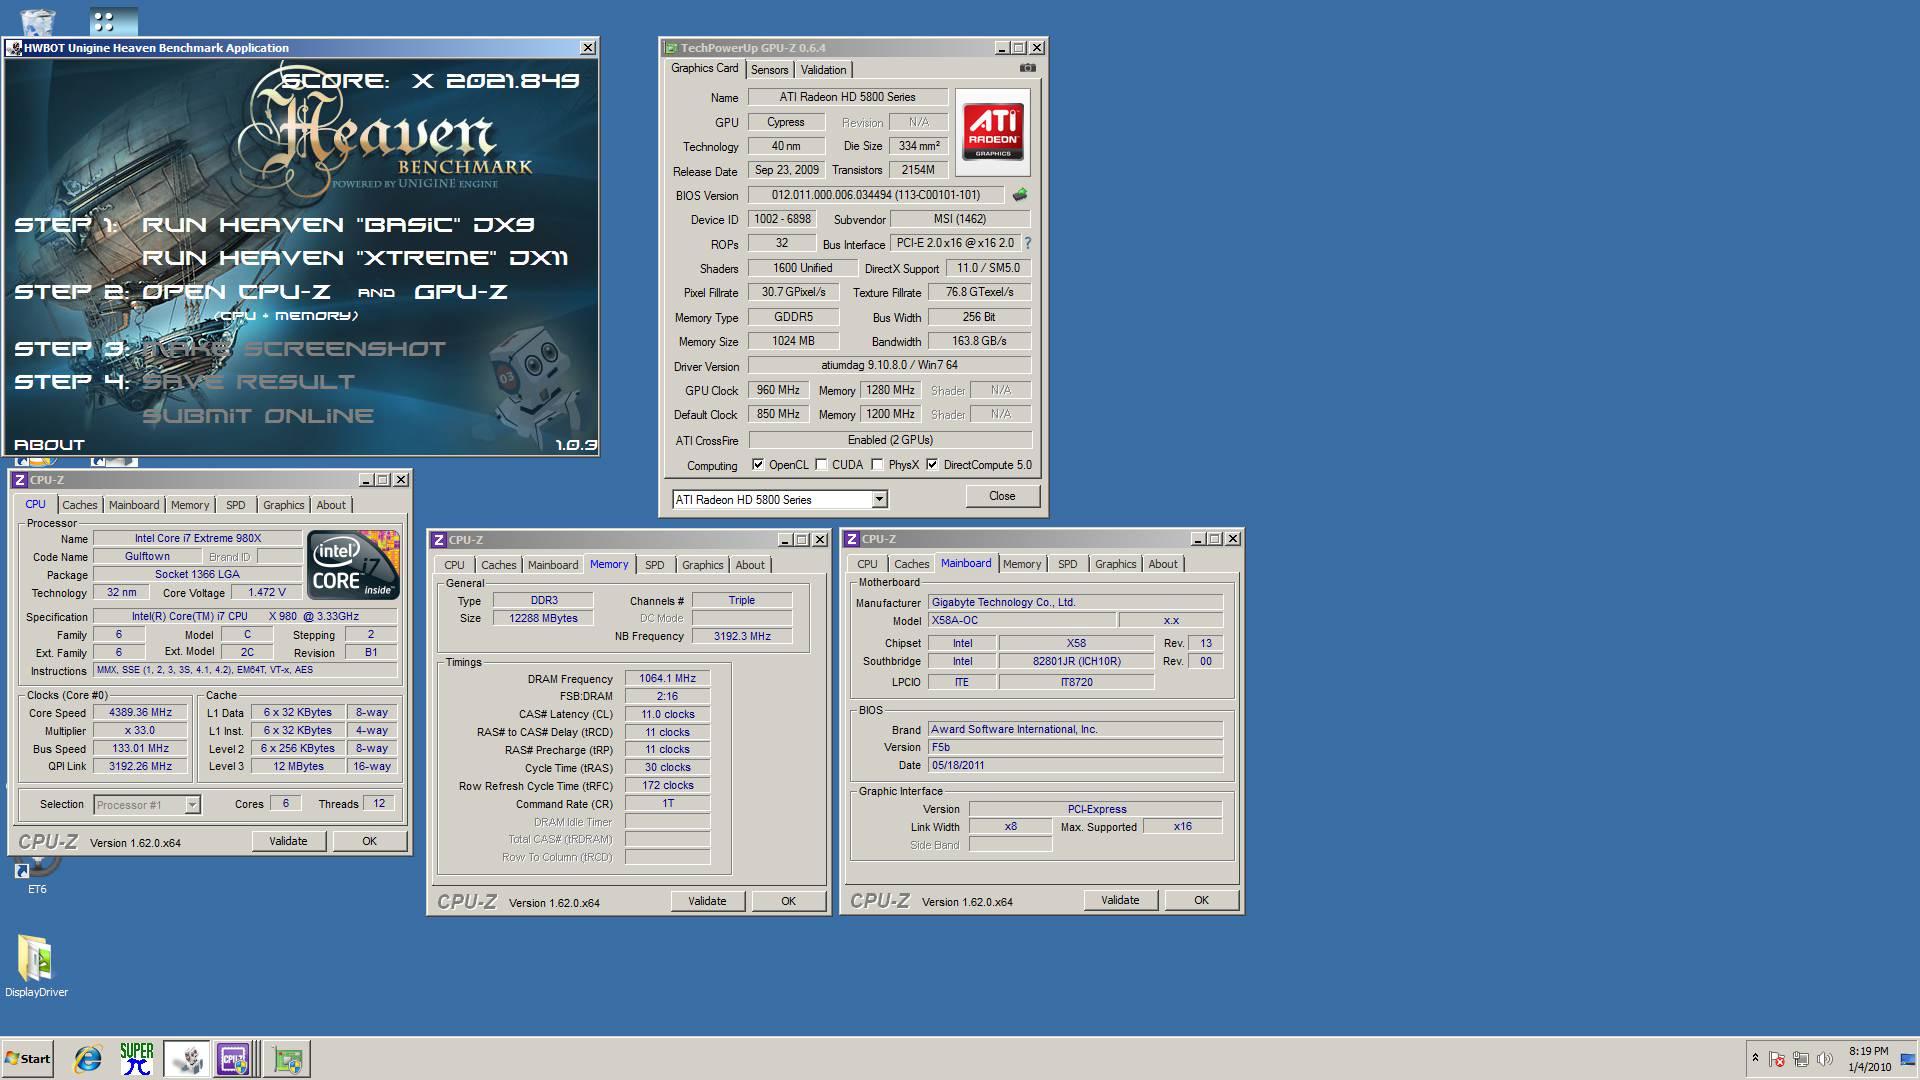Screen dimensions: 1920x1080
Task: Click Validate in the CPU-Z Mainboard window
Action: click(1120, 900)
